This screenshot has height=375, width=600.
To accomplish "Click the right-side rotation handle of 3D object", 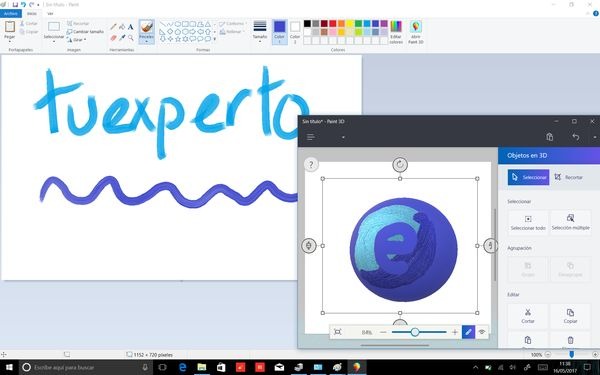I will pos(491,246).
